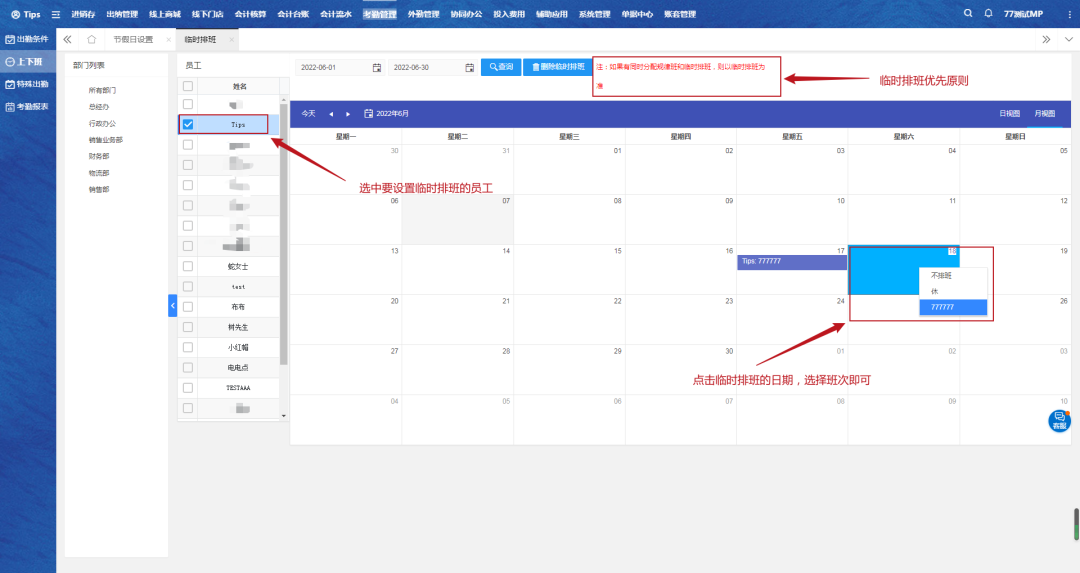Open calendar picker for end date 2022-06-30
The image size is (1080, 573).
[469, 67]
